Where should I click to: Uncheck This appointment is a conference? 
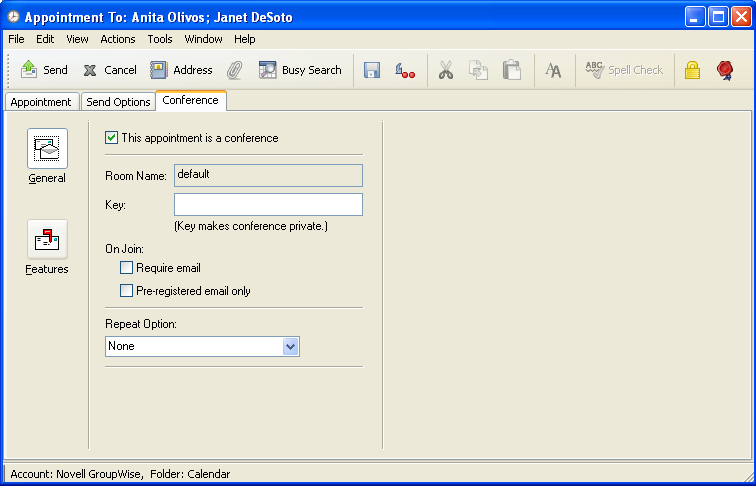pyautogui.click(x=111, y=138)
